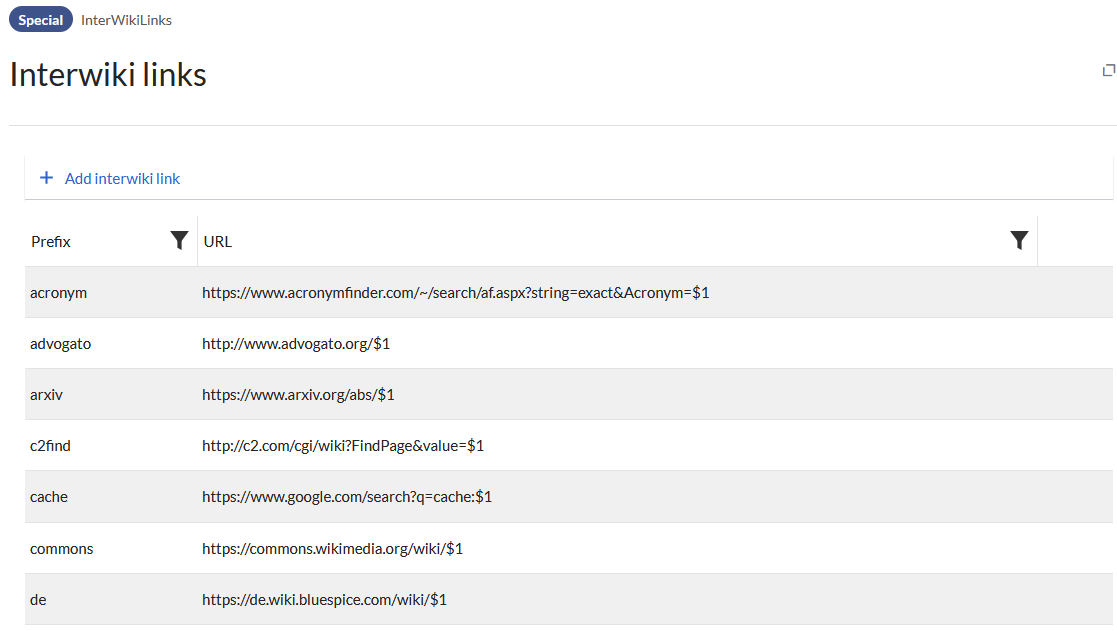Click the arxiv.org/abs URL cell
Image resolution: width=1117 pixels, height=631 pixels.
click(x=298, y=395)
